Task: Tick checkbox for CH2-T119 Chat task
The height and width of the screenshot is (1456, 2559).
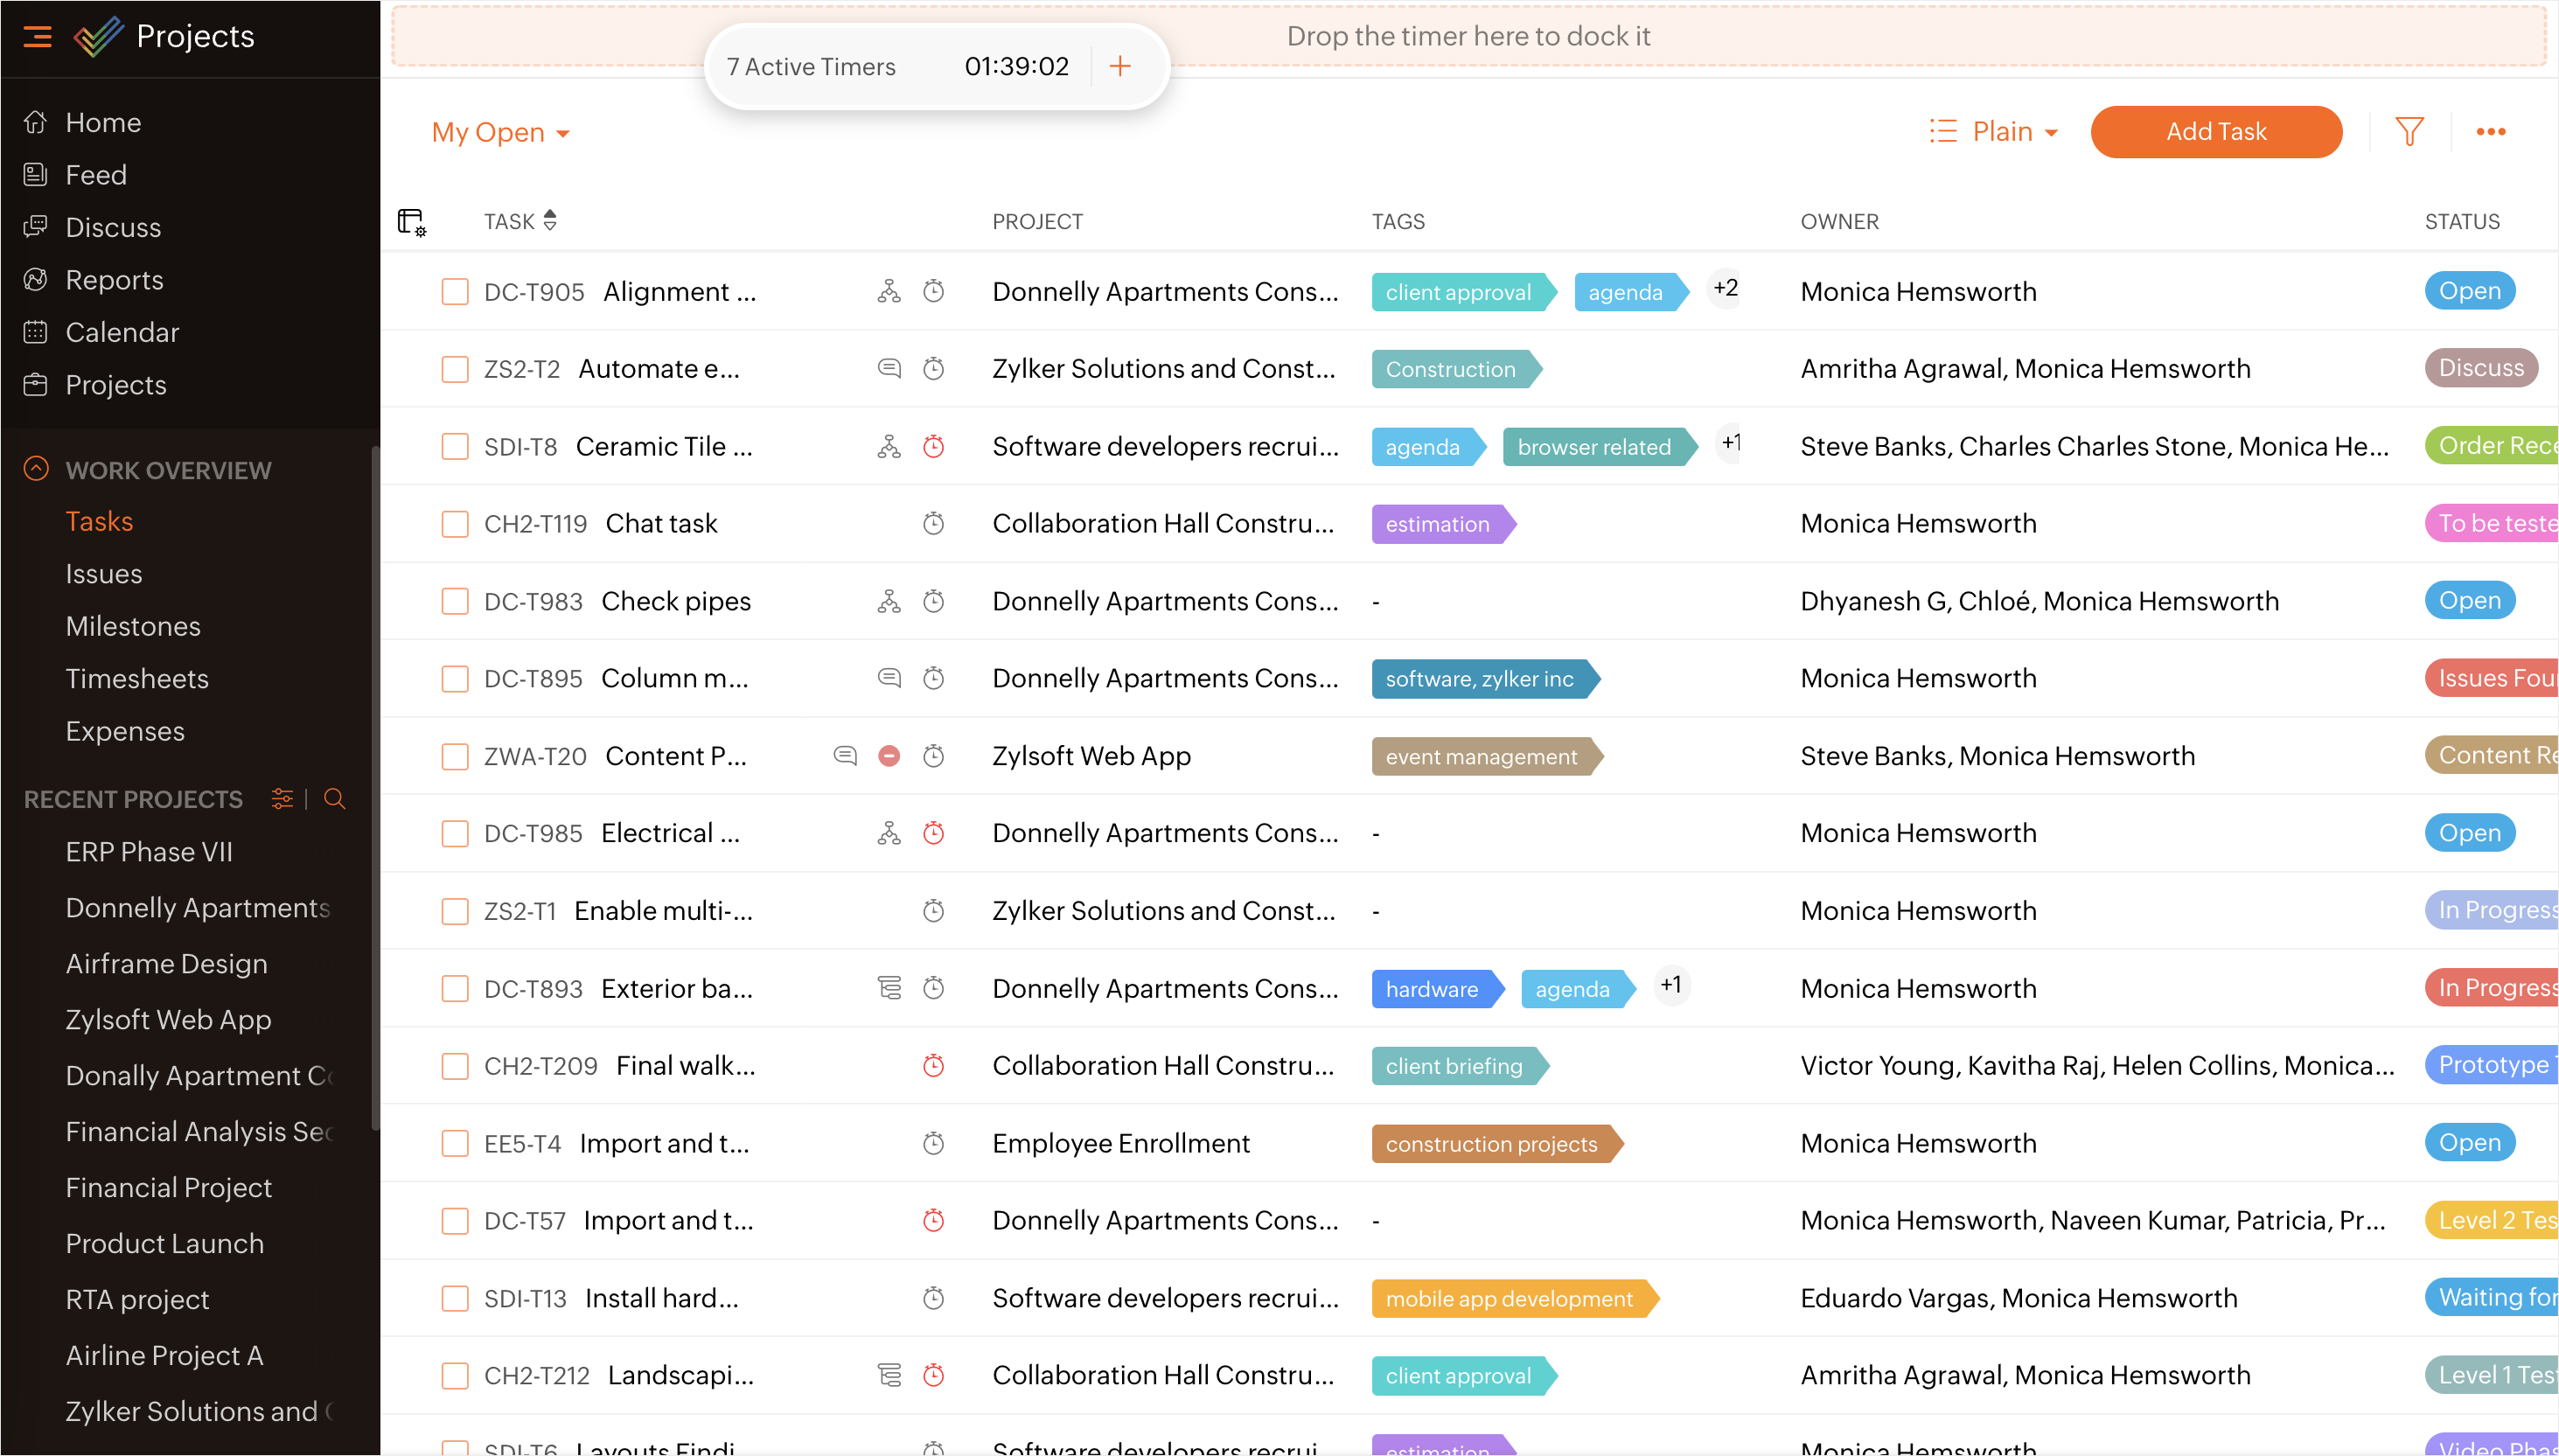Action: tap(455, 524)
